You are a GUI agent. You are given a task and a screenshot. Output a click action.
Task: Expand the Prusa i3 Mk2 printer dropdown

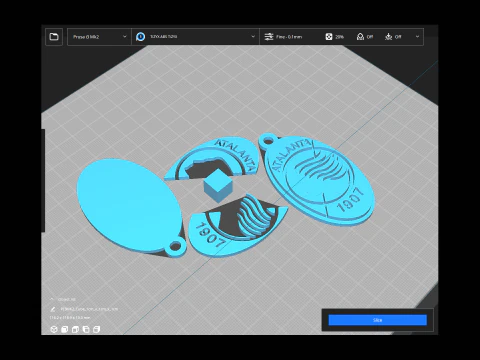(x=99, y=37)
